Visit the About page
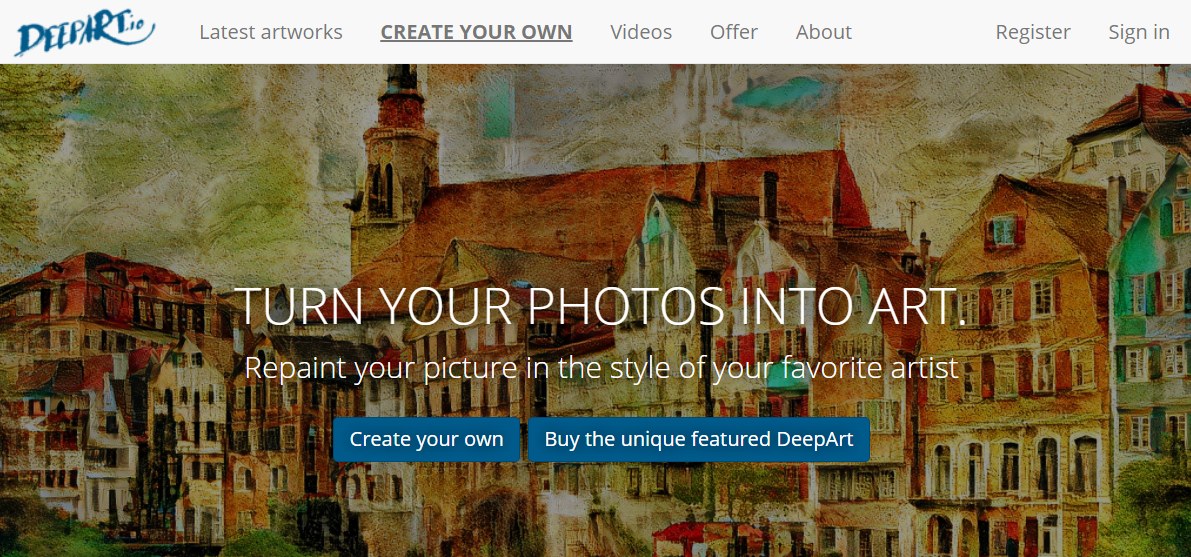Viewport: 1191px width, 557px height. tap(823, 32)
